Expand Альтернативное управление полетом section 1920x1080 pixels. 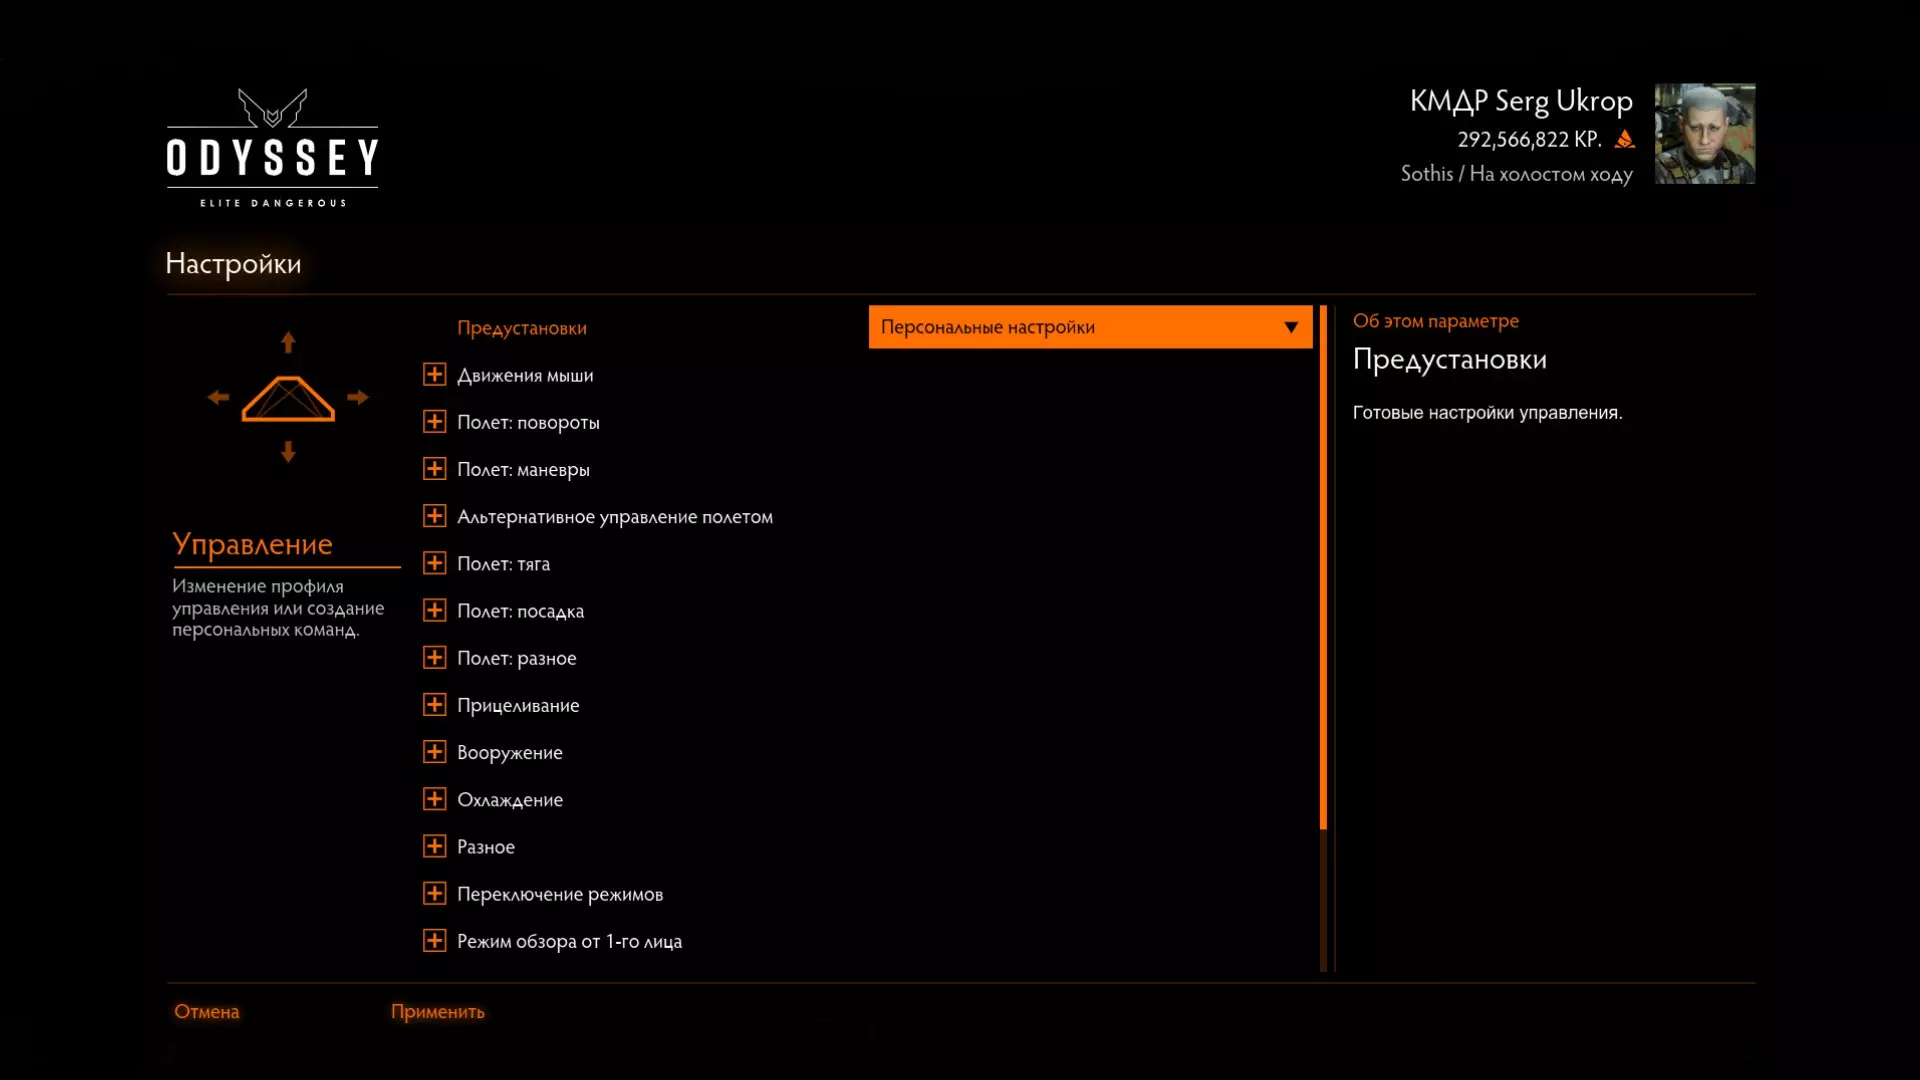pos(434,516)
